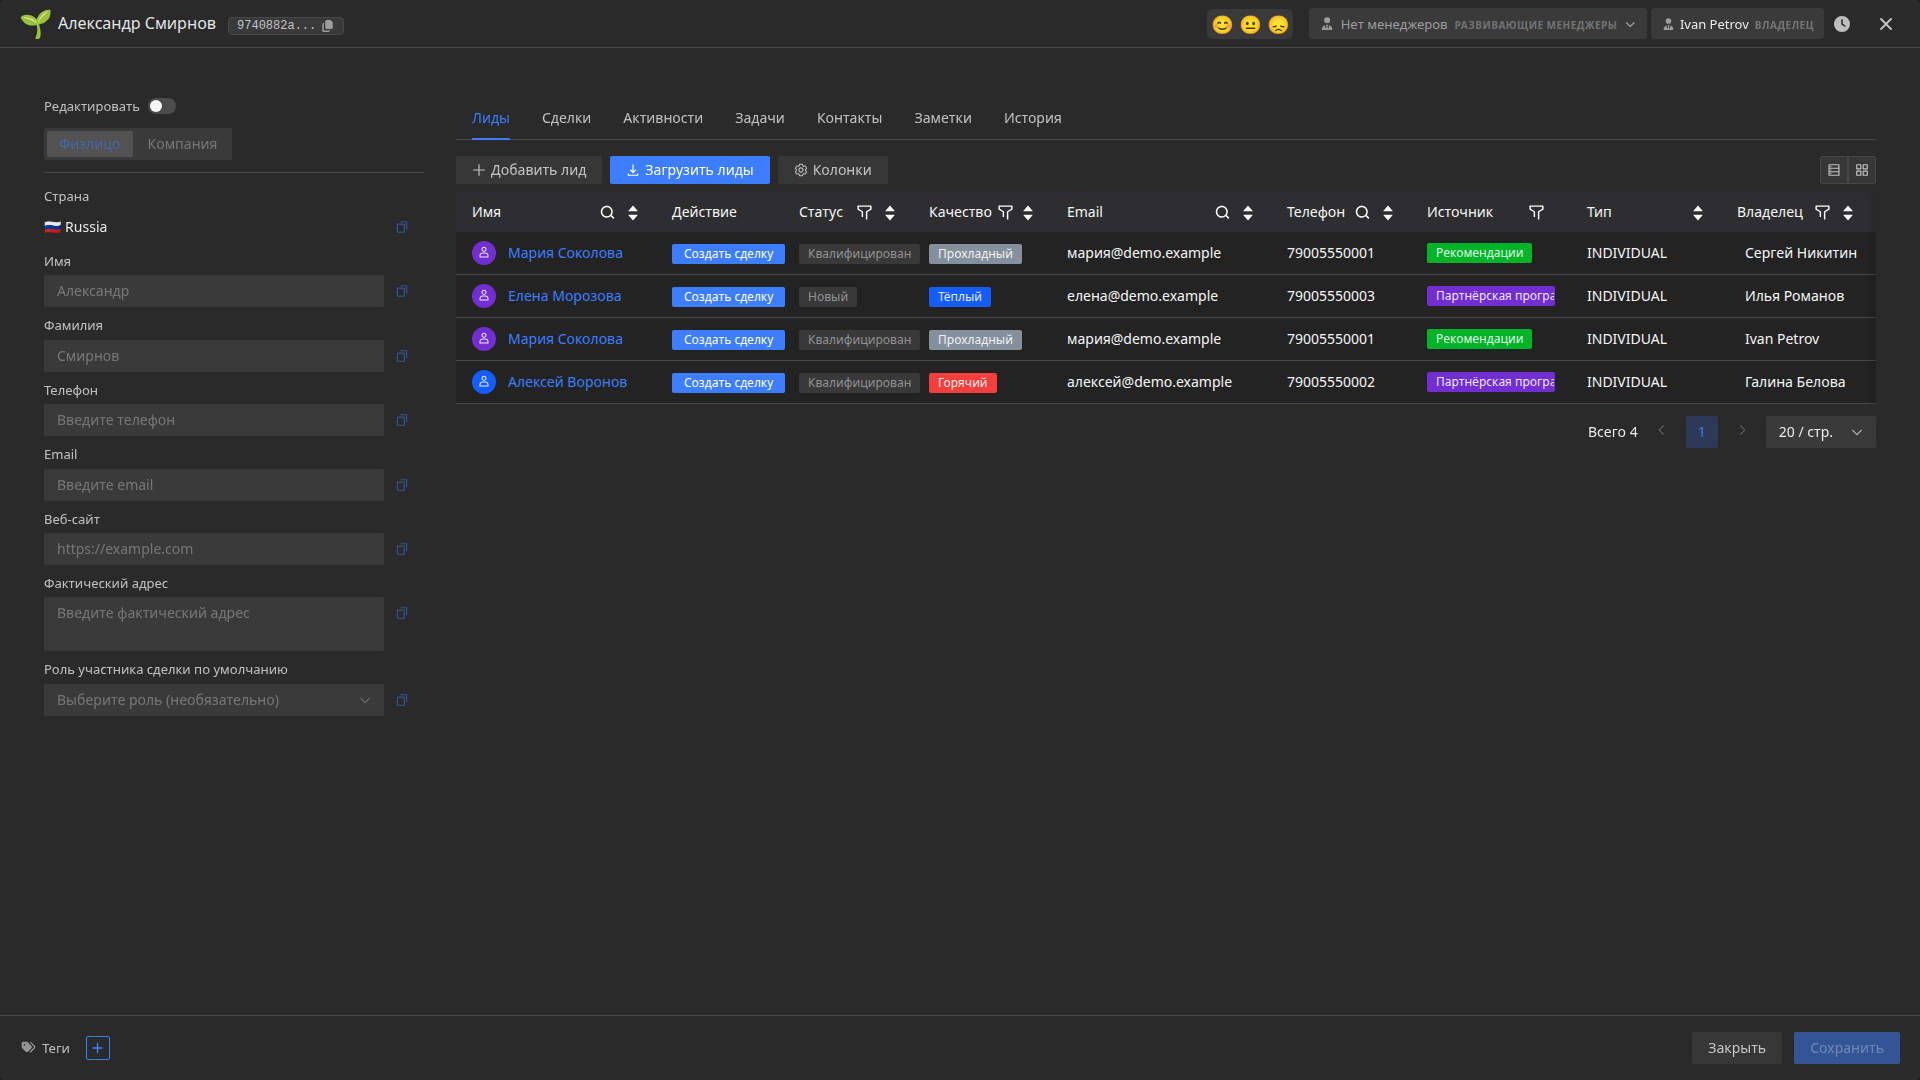The height and width of the screenshot is (1080, 1920).
Task: Open the История tab
Action: tap(1033, 118)
